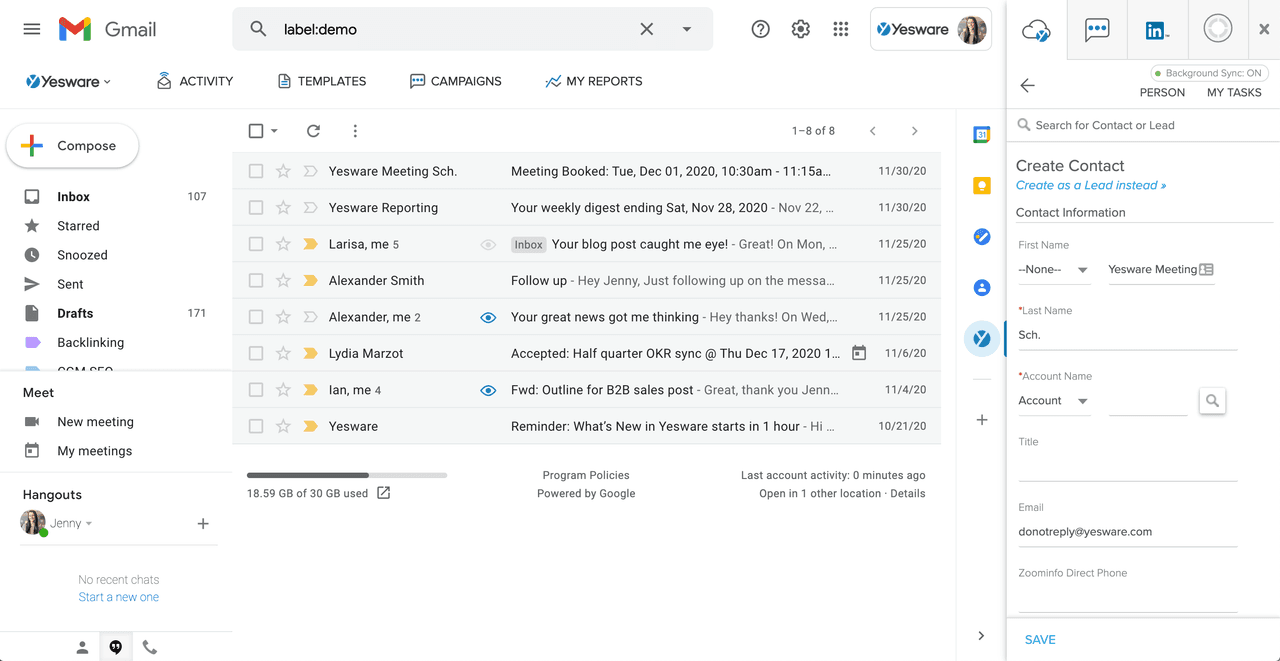Click 'Create as a Lead instead' link
The width and height of the screenshot is (1280, 661).
(1090, 185)
